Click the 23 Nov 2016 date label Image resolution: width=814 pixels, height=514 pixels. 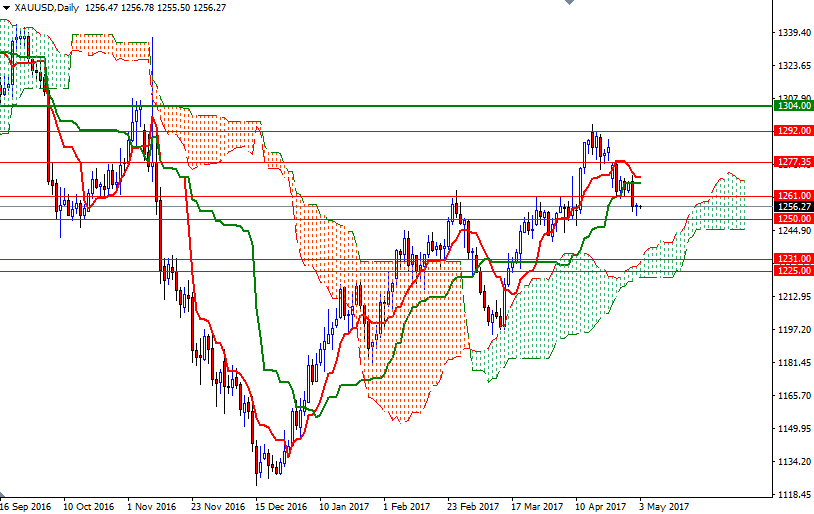click(x=218, y=507)
